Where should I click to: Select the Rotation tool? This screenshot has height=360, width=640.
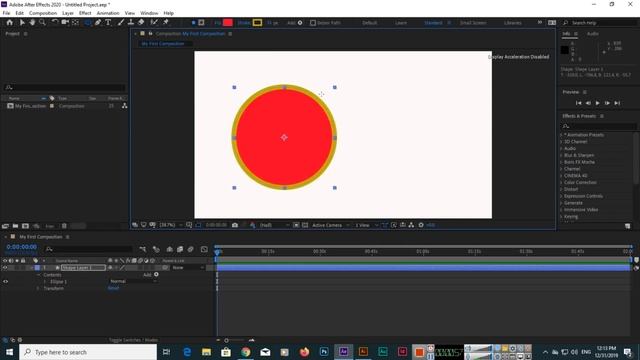point(55,22)
